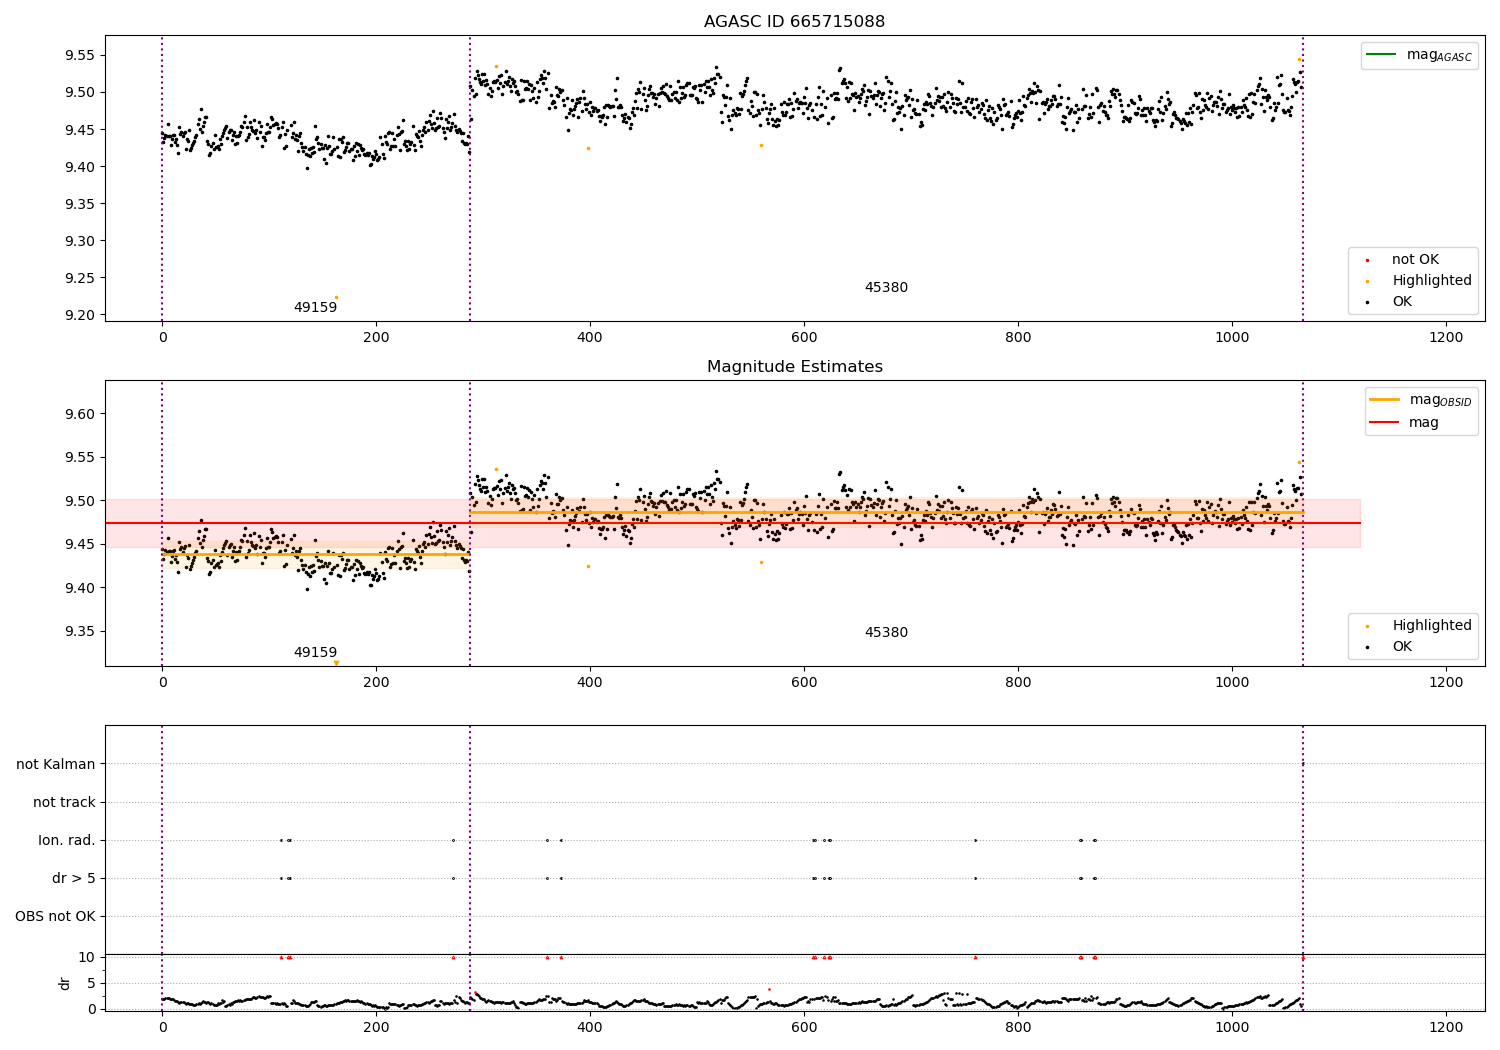Click OBSID label 49159 in Magnitude Estimates plot
1500x1050 pixels.
click(x=315, y=652)
